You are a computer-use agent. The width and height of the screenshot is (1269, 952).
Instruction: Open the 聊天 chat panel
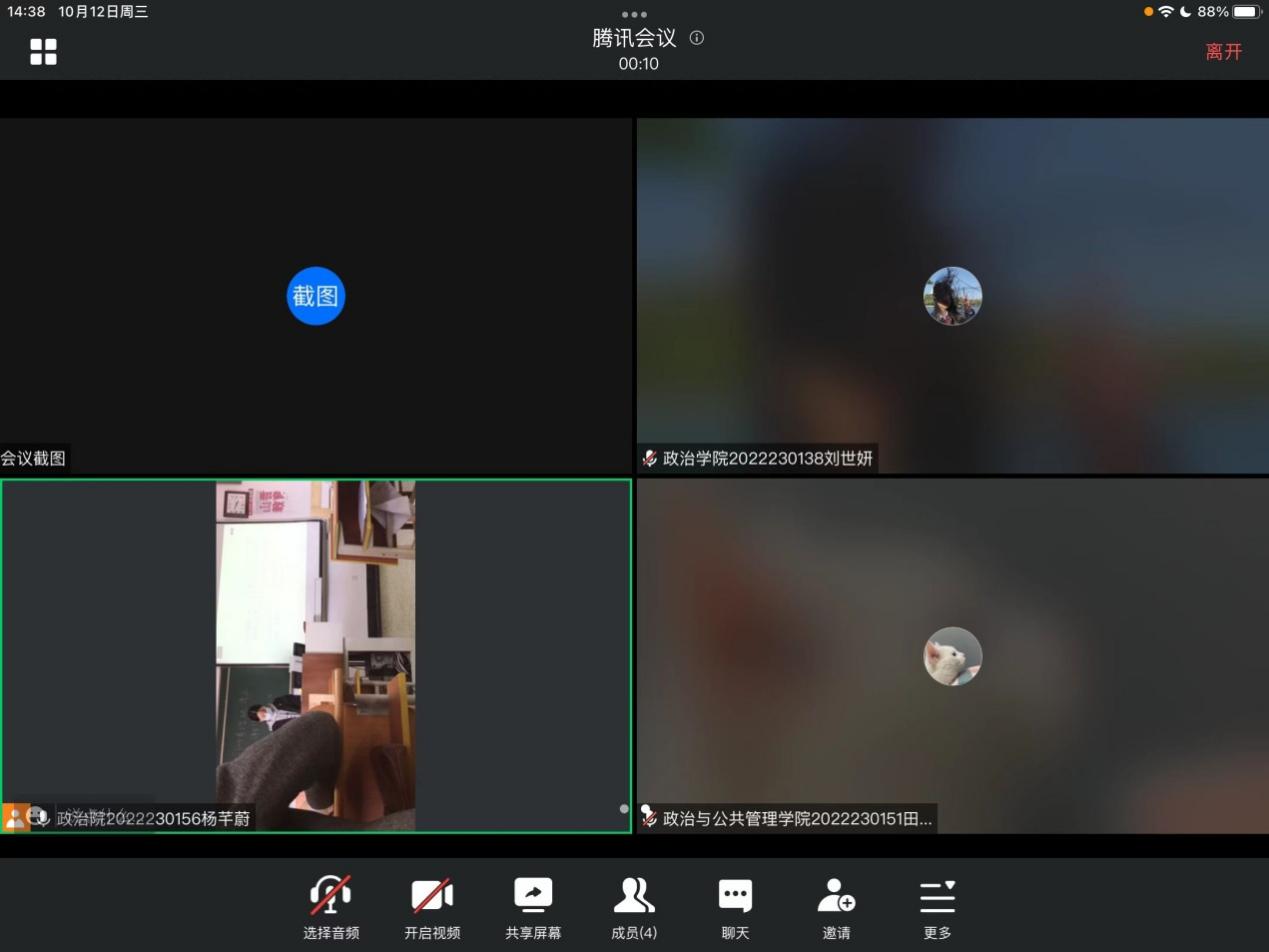click(x=735, y=907)
